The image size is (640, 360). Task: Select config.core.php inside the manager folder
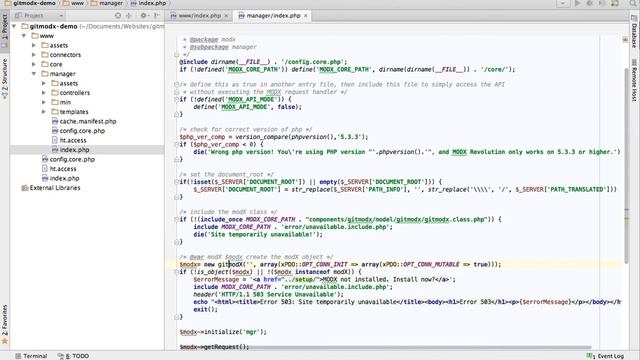[78, 131]
